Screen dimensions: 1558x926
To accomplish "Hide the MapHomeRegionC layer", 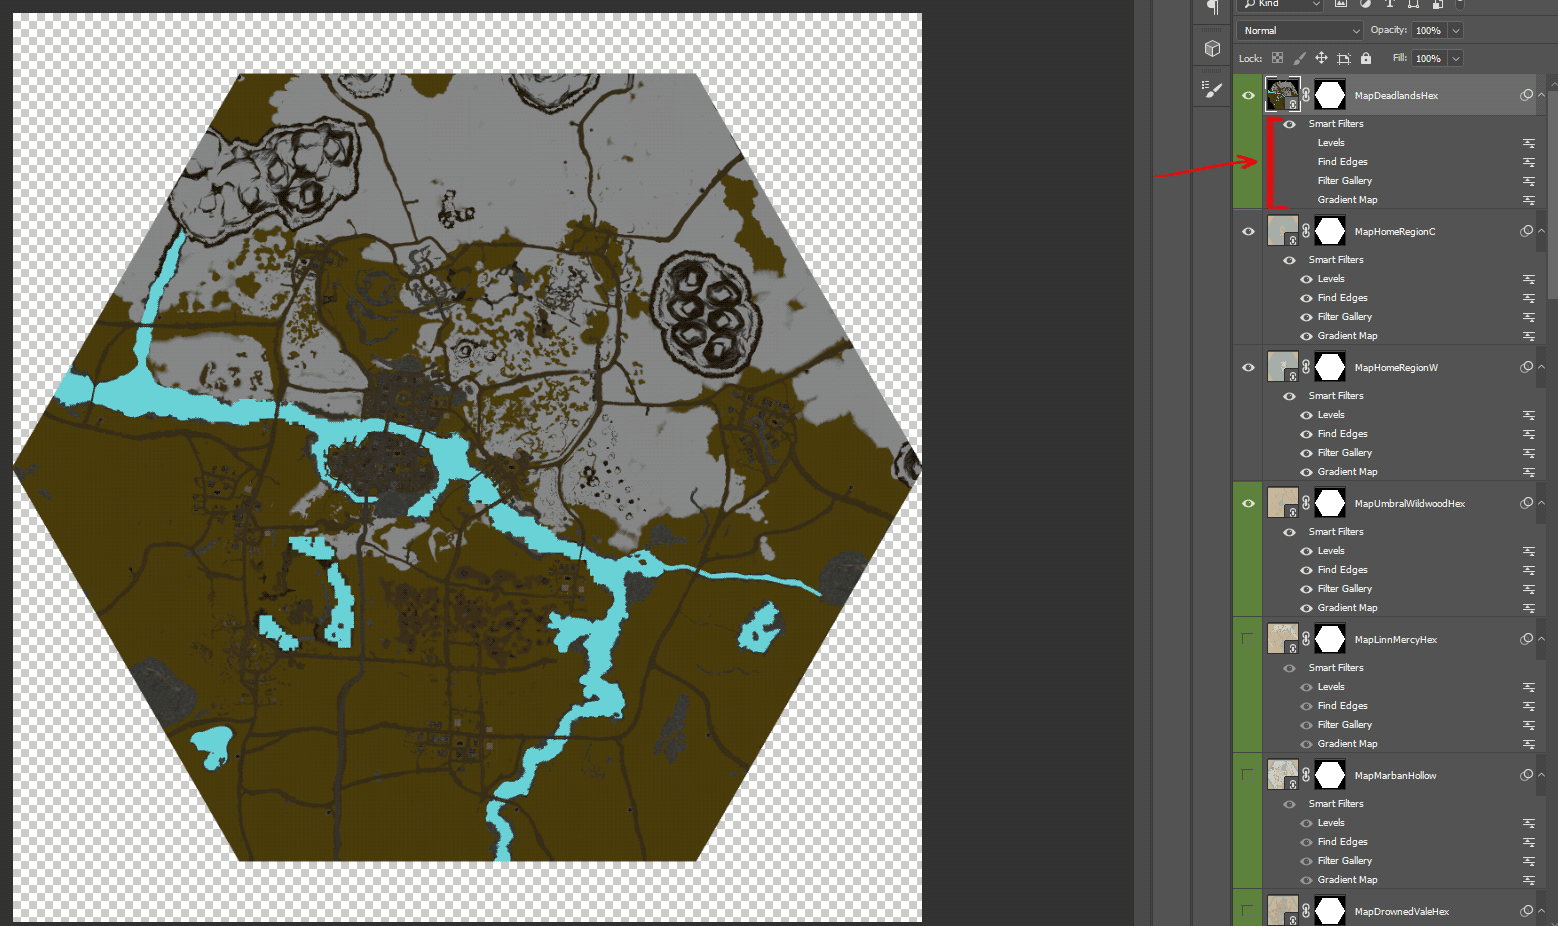I will [1248, 231].
